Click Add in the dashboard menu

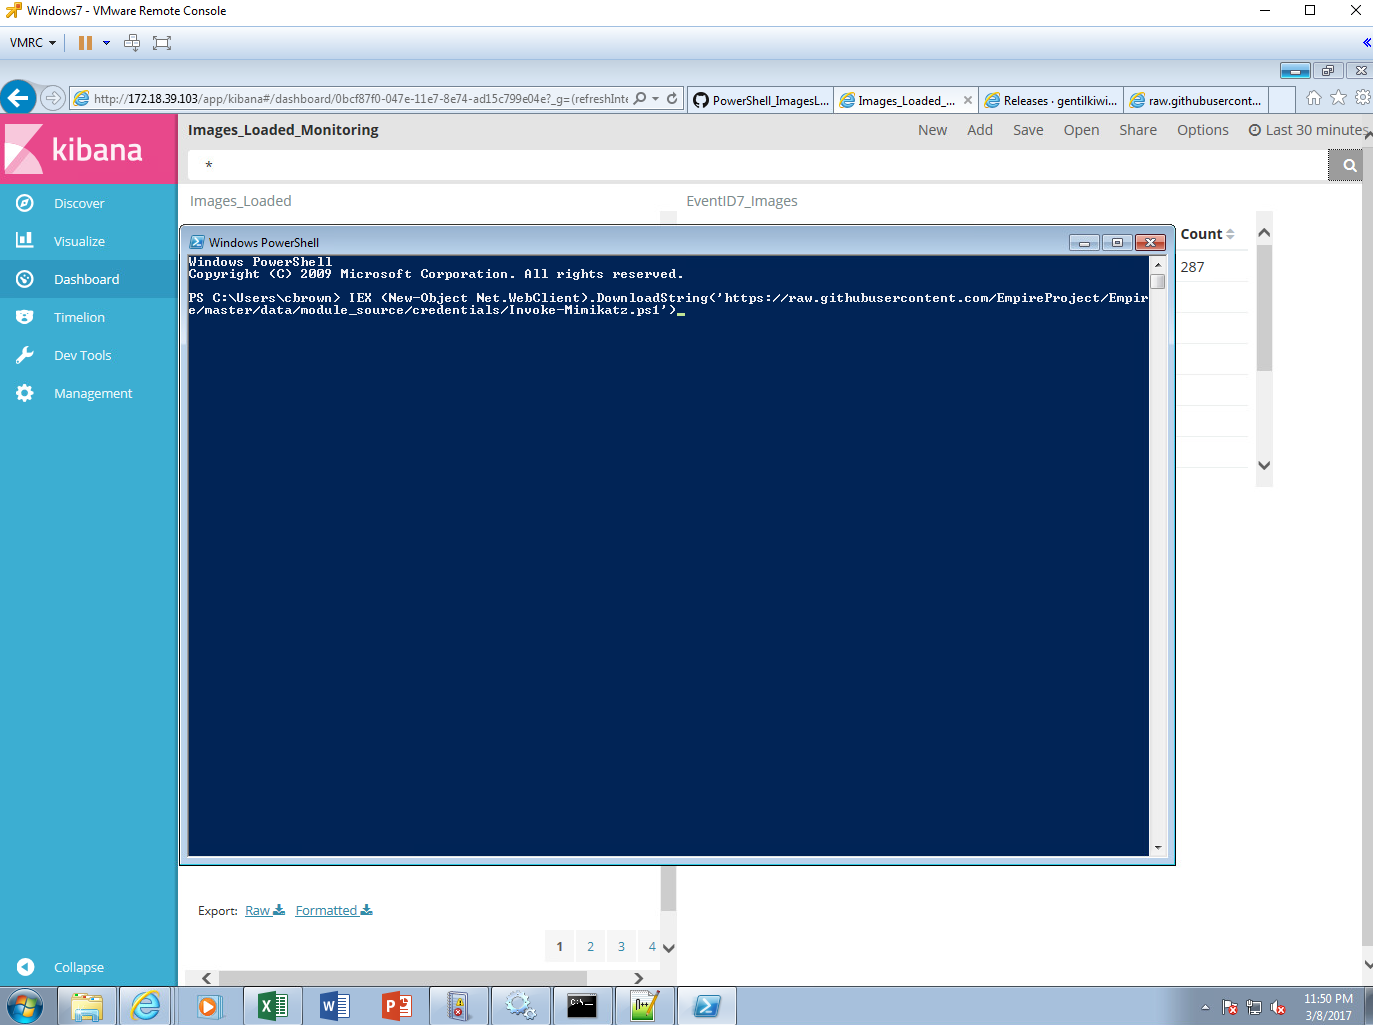980,130
